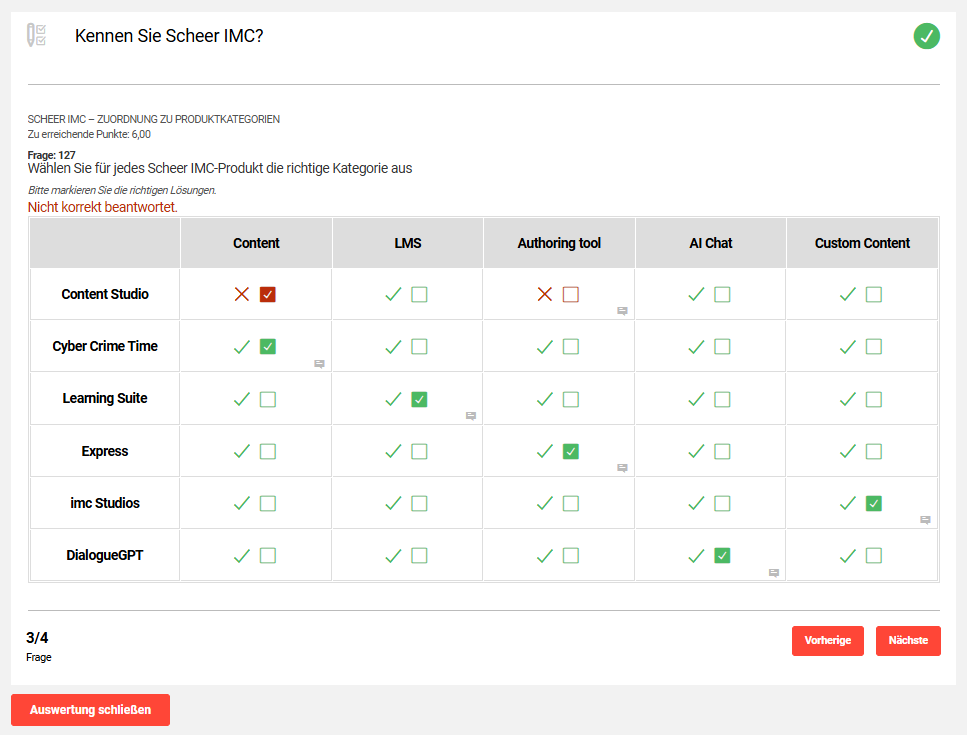Viewport: 967px width, 735px height.
Task: Check the LMS checkbox for Content Studio
Action: click(x=419, y=294)
